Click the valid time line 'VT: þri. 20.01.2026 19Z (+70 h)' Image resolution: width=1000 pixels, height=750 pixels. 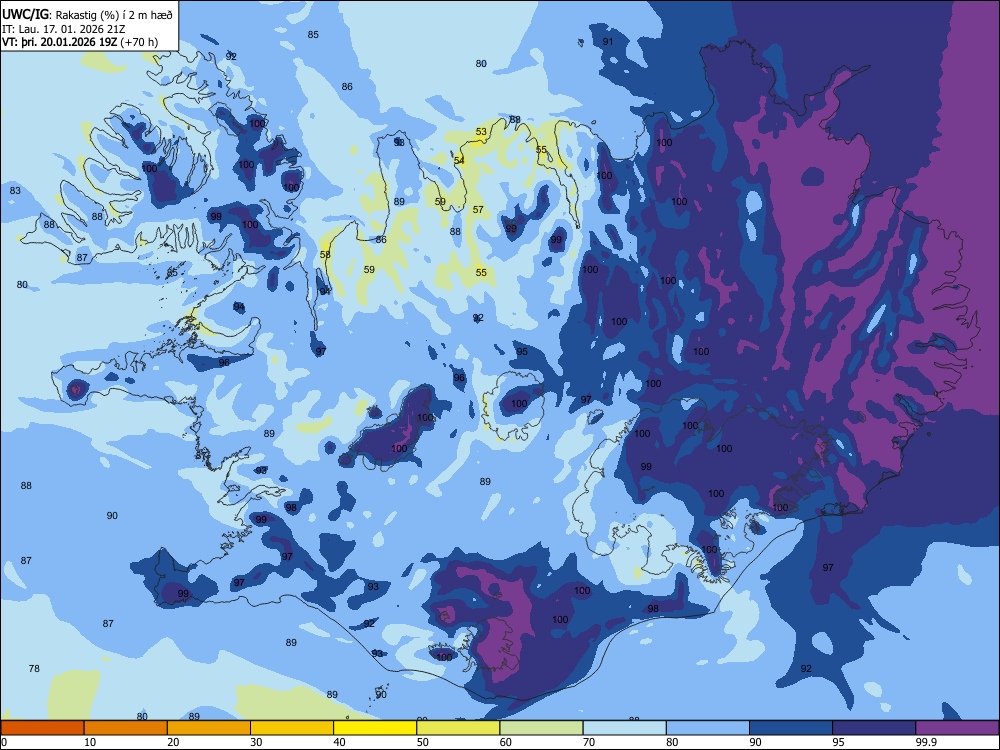[x=80, y=42]
